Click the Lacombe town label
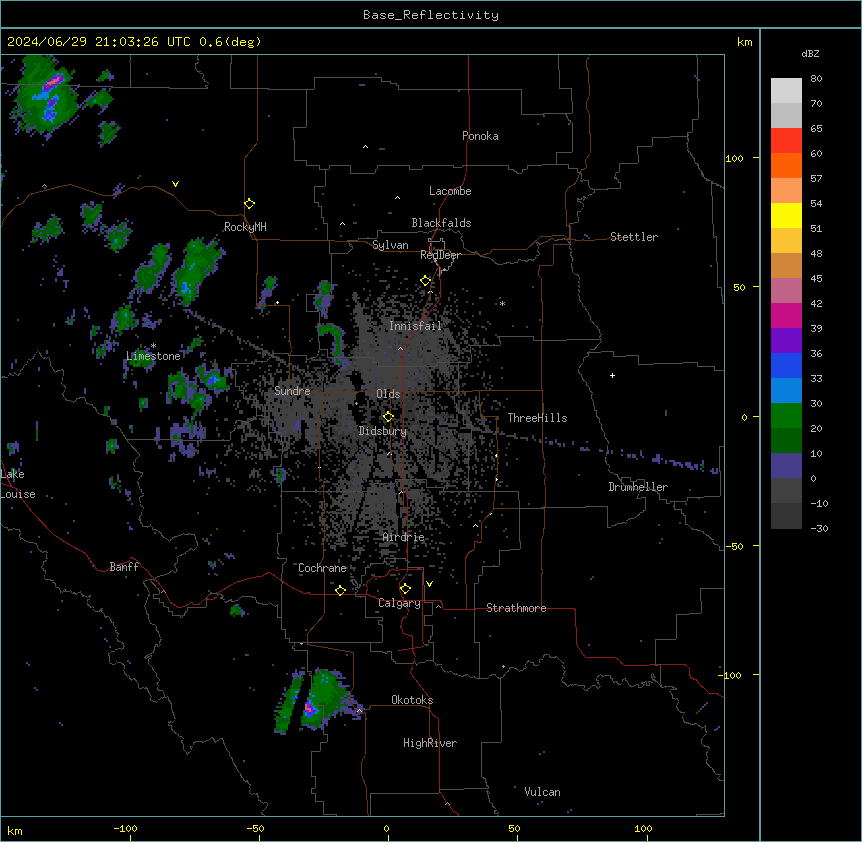Image resolution: width=862 pixels, height=842 pixels. pos(450,191)
